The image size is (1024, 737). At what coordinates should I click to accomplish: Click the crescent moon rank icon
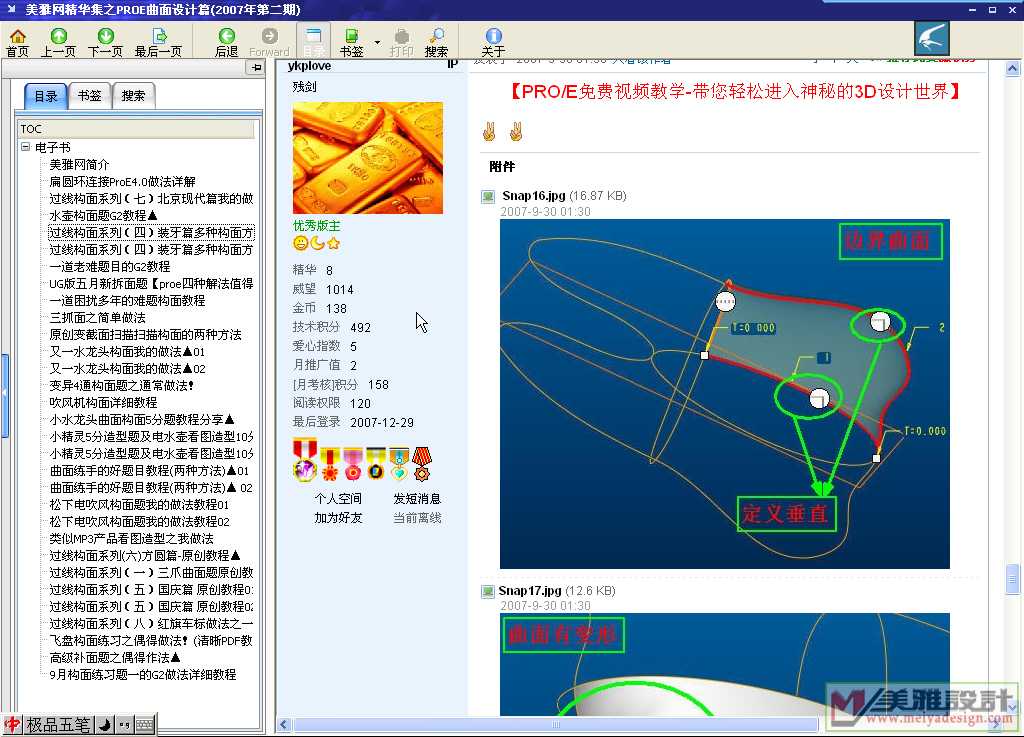coord(317,243)
